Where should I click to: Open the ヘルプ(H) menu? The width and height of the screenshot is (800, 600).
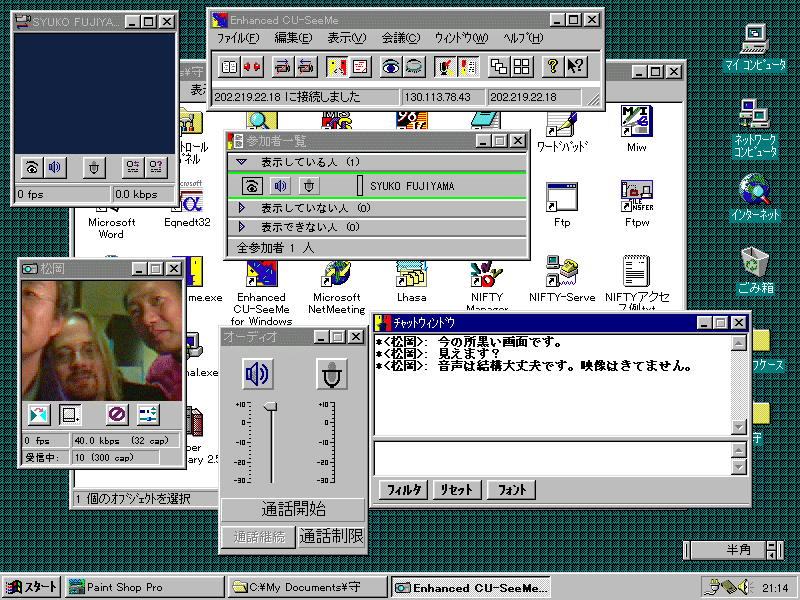523,38
